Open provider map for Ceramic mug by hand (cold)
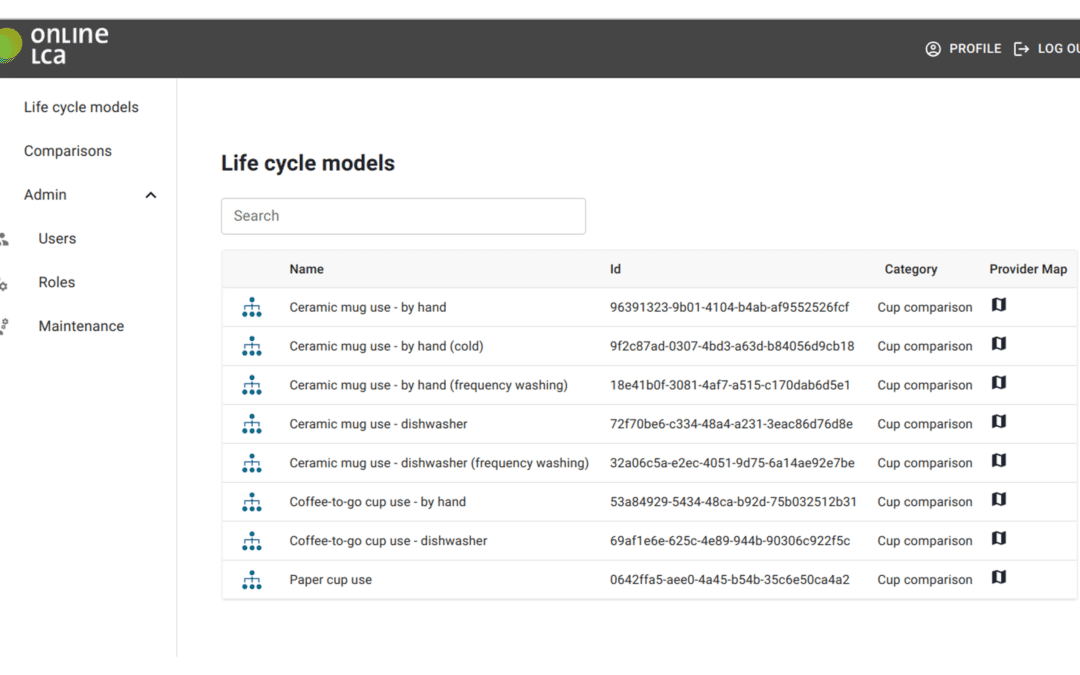The image size is (1080, 675). [999, 344]
